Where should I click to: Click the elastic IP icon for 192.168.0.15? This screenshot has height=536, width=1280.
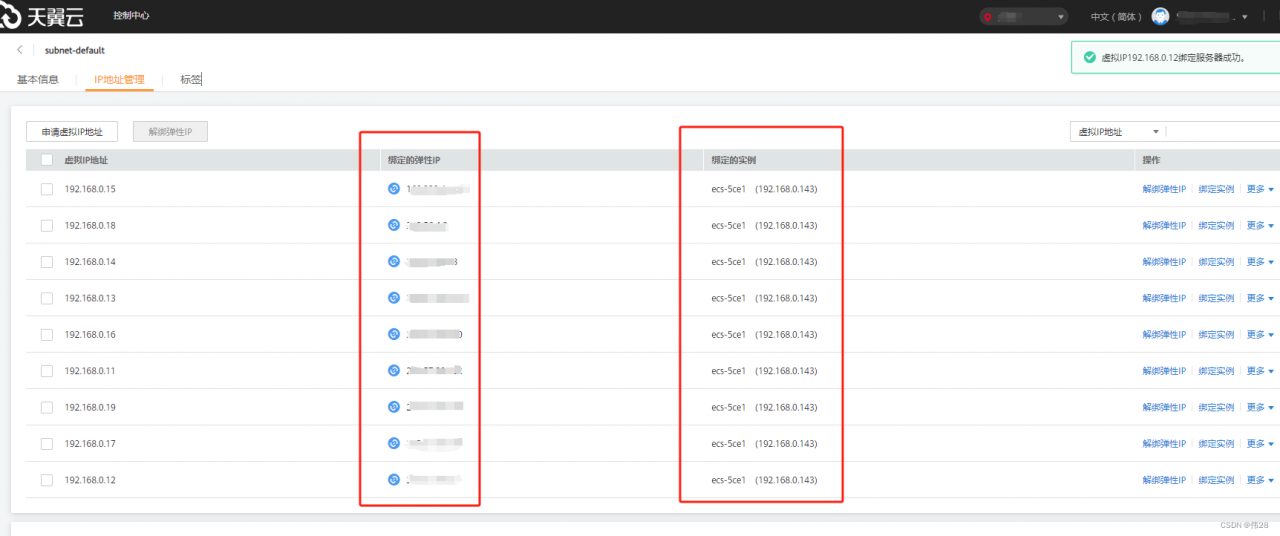393,189
